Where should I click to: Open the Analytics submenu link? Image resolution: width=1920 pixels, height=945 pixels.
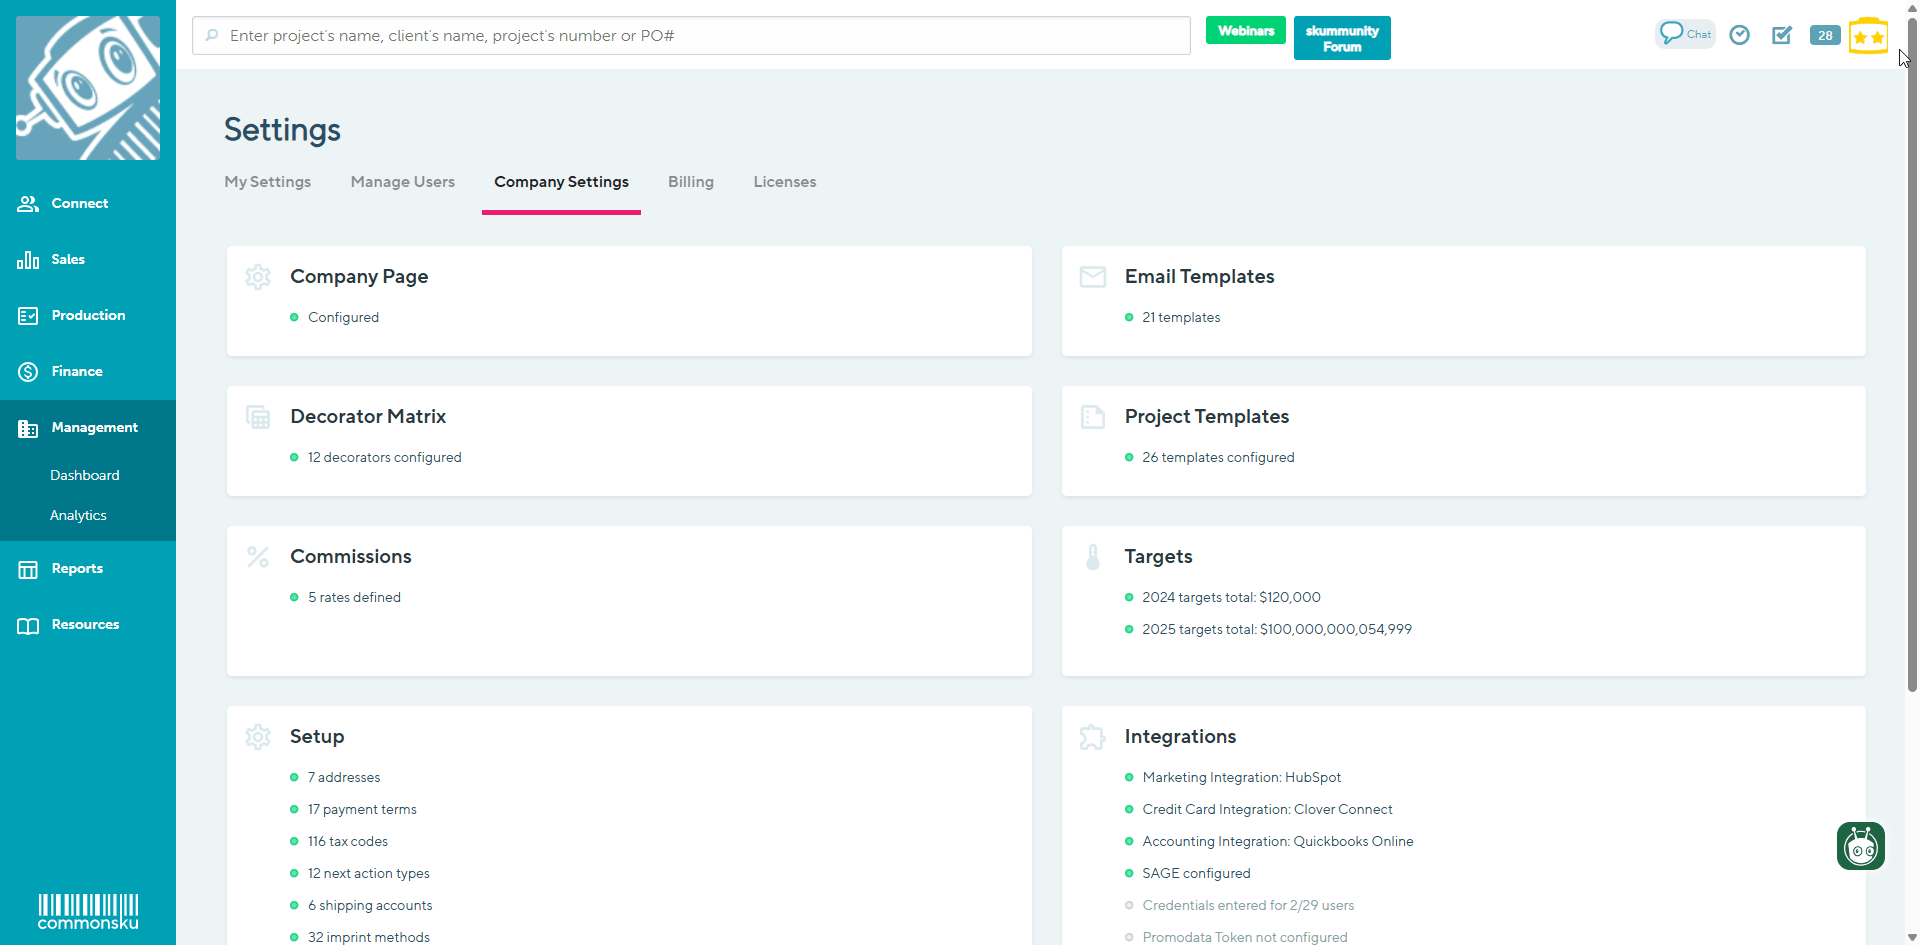[78, 516]
